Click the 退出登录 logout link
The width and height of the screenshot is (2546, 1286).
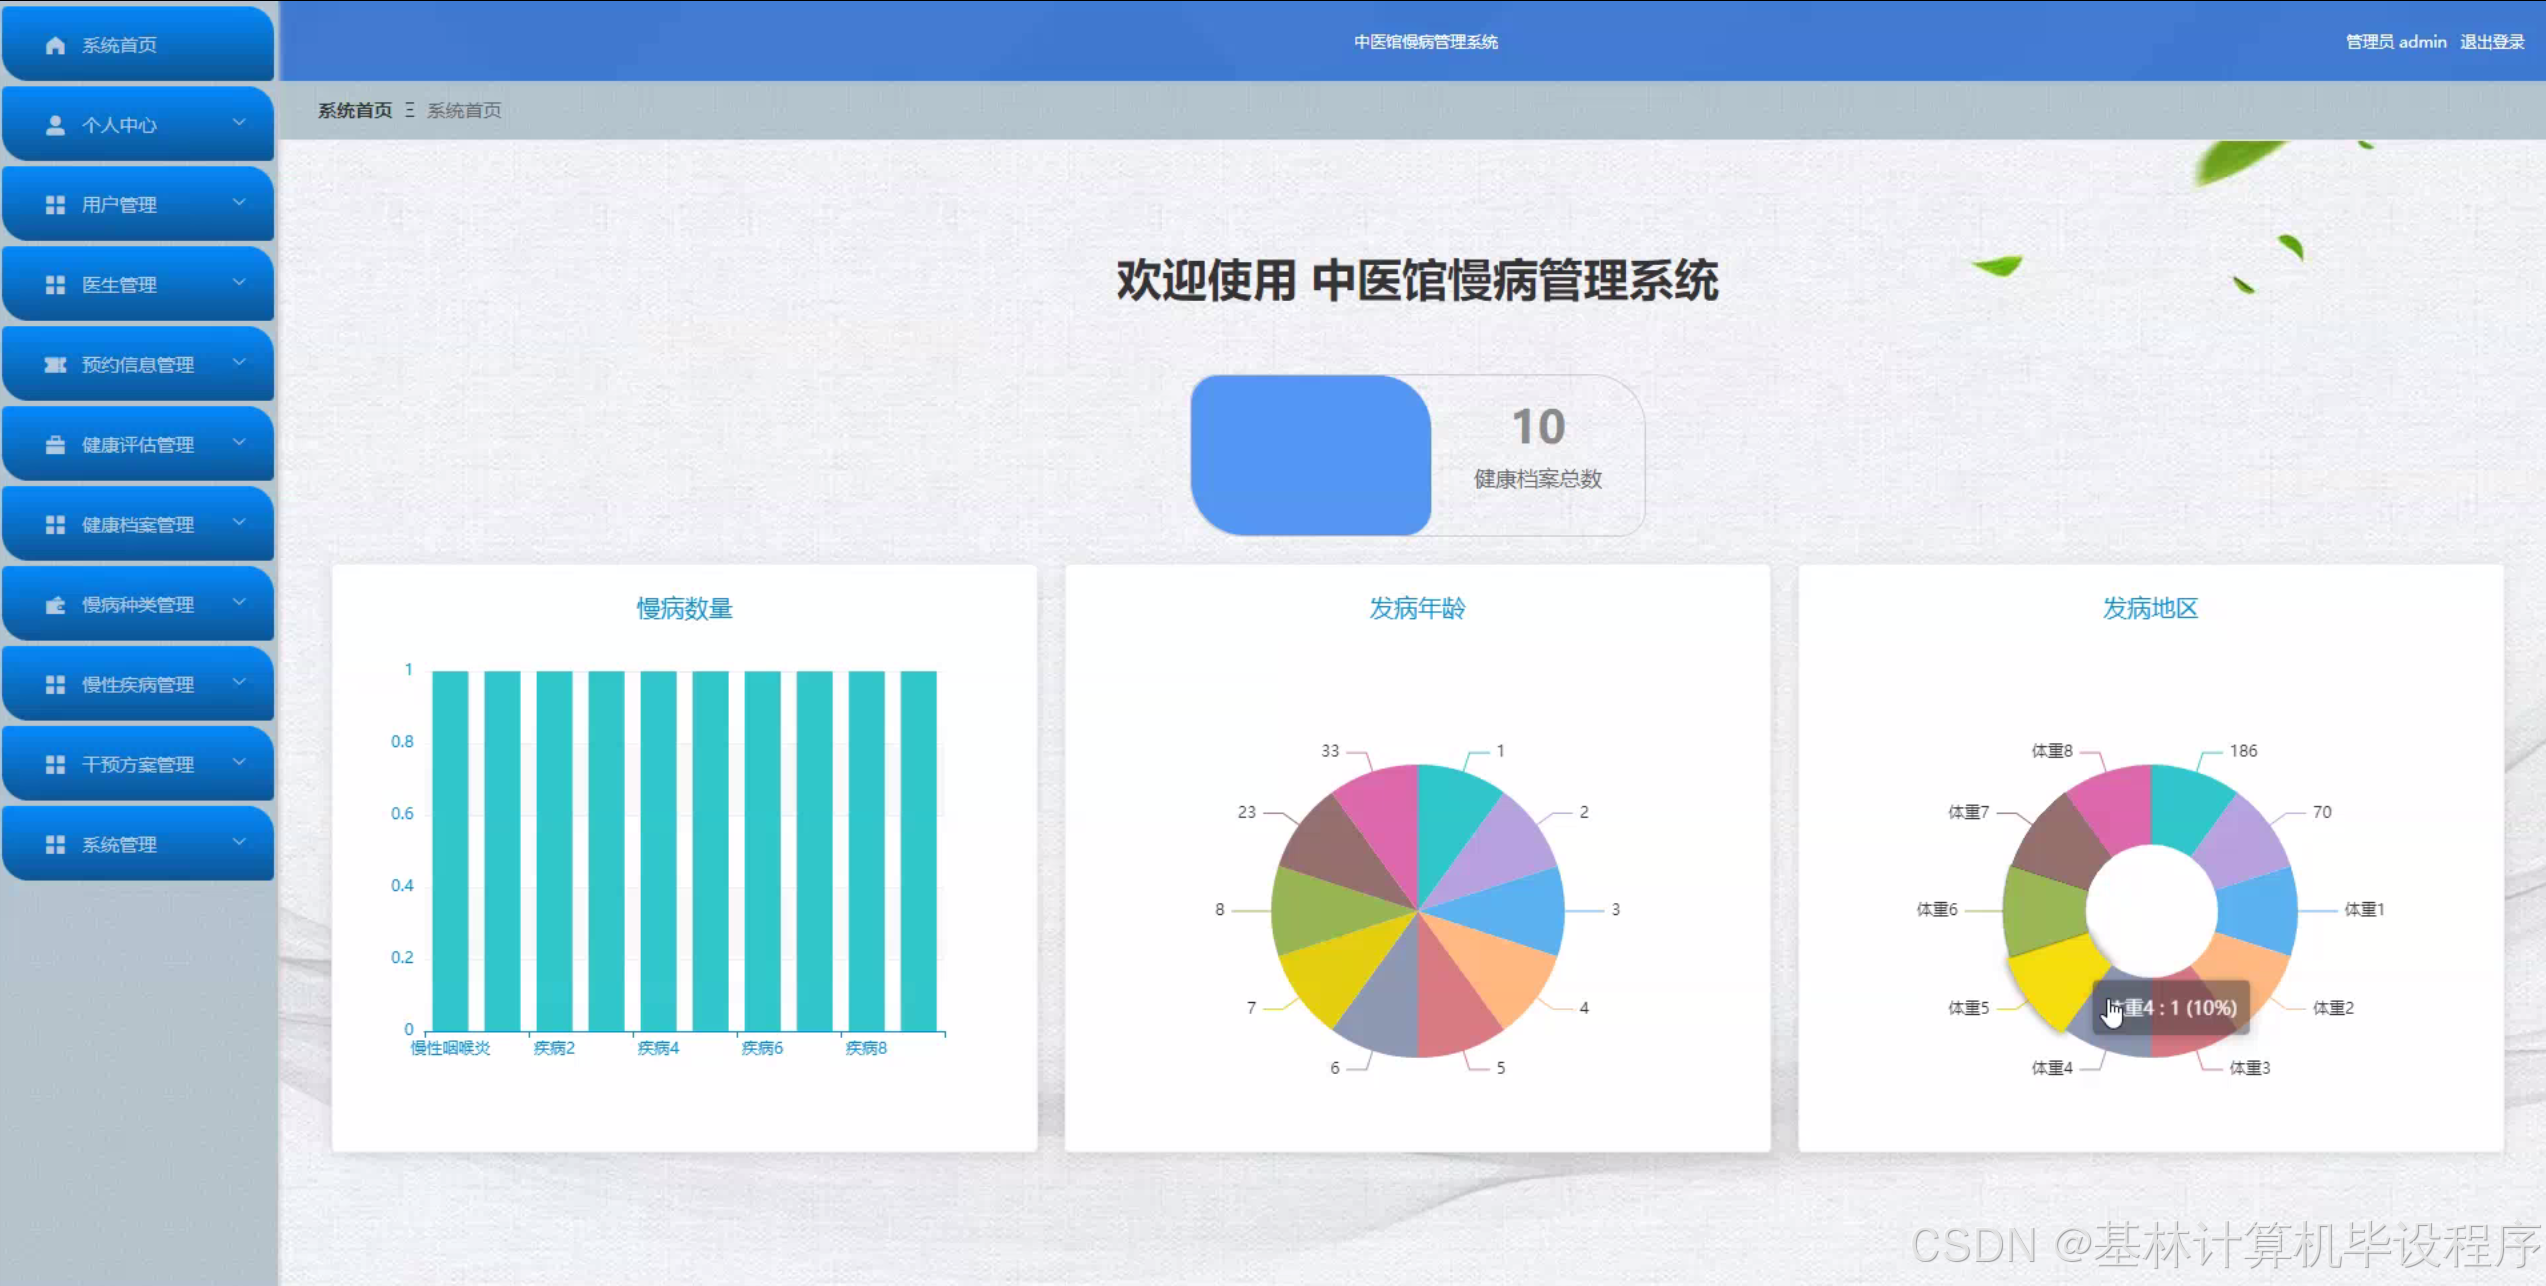[x=2492, y=42]
